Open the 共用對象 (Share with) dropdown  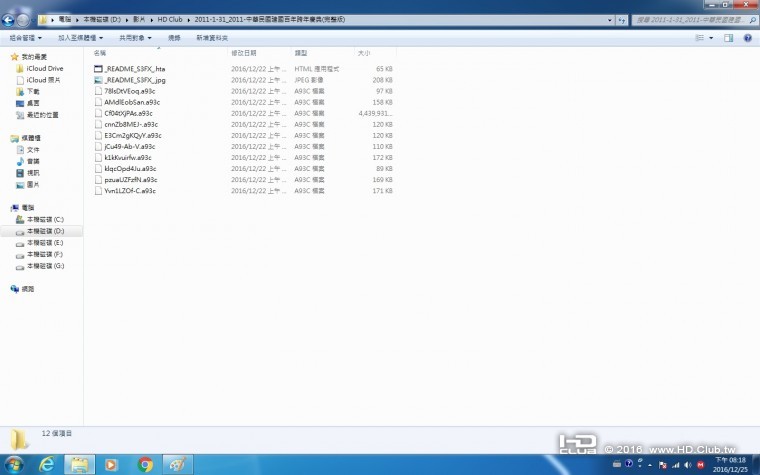[135, 38]
